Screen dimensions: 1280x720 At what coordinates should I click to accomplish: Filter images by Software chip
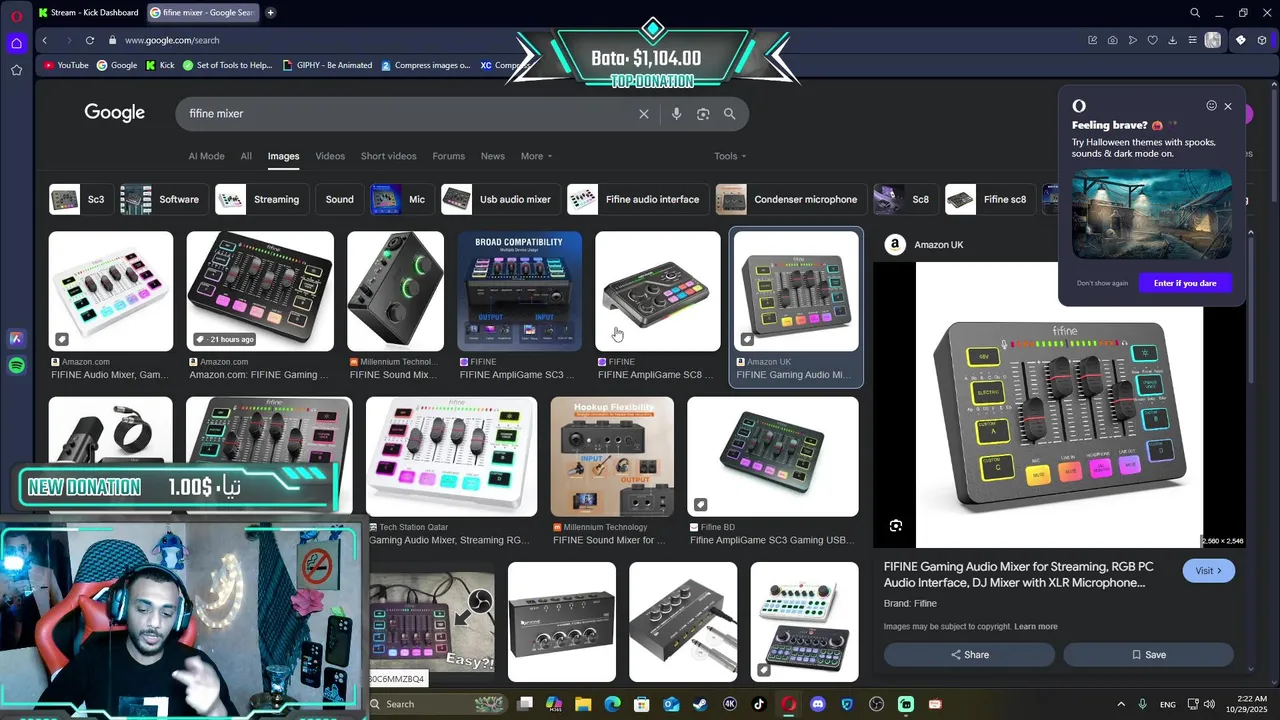(163, 199)
